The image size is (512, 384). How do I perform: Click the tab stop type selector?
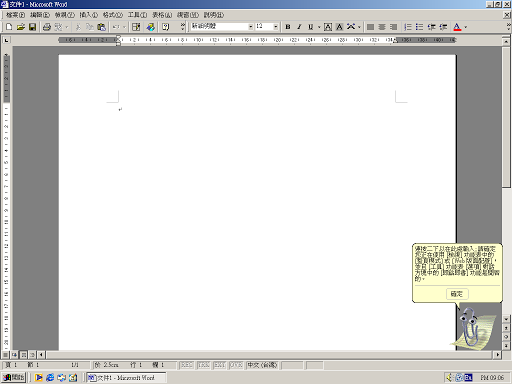pos(6,40)
